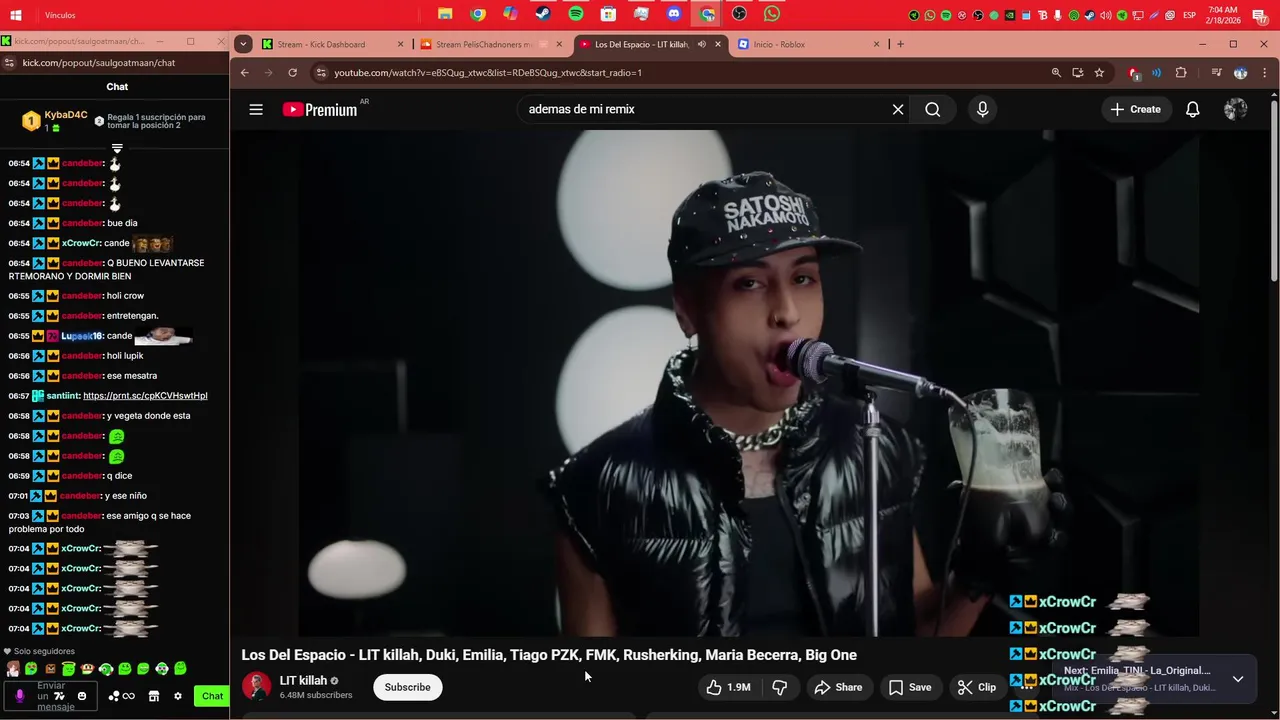This screenshot has width=1280, height=720.
Task: Open Chrome zoom magnifier in address bar
Action: [x=1056, y=73]
